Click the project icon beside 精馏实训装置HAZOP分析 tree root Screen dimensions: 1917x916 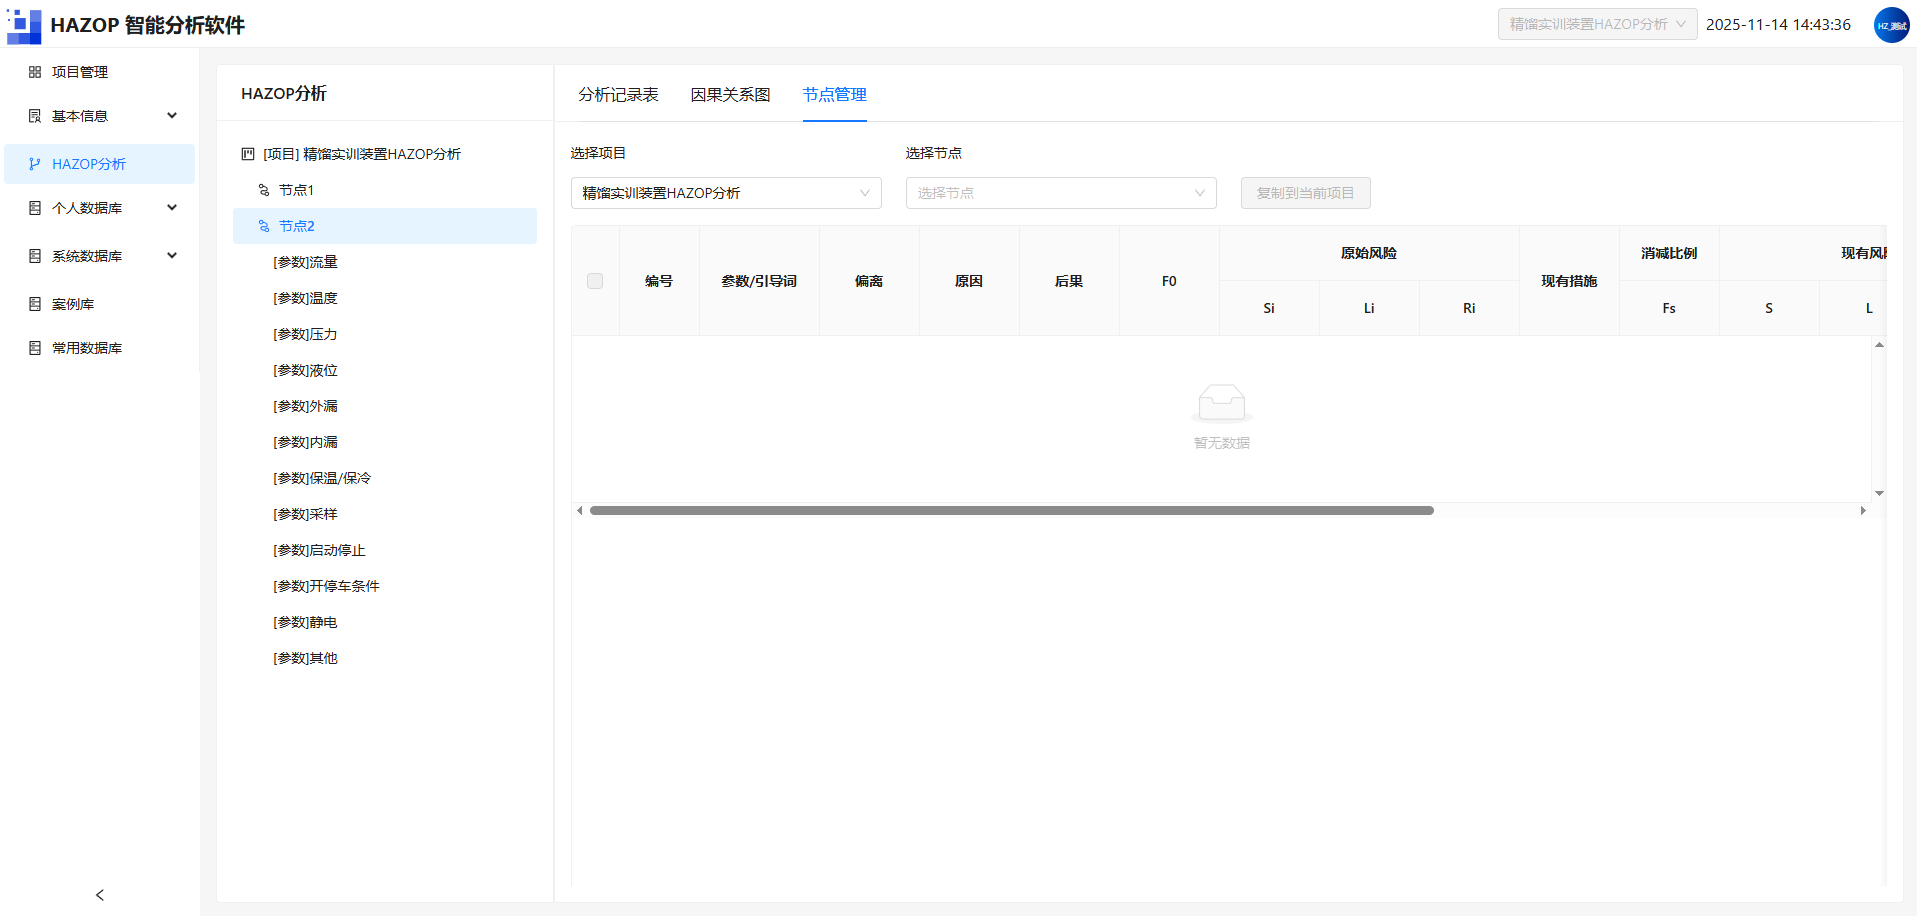(x=248, y=154)
